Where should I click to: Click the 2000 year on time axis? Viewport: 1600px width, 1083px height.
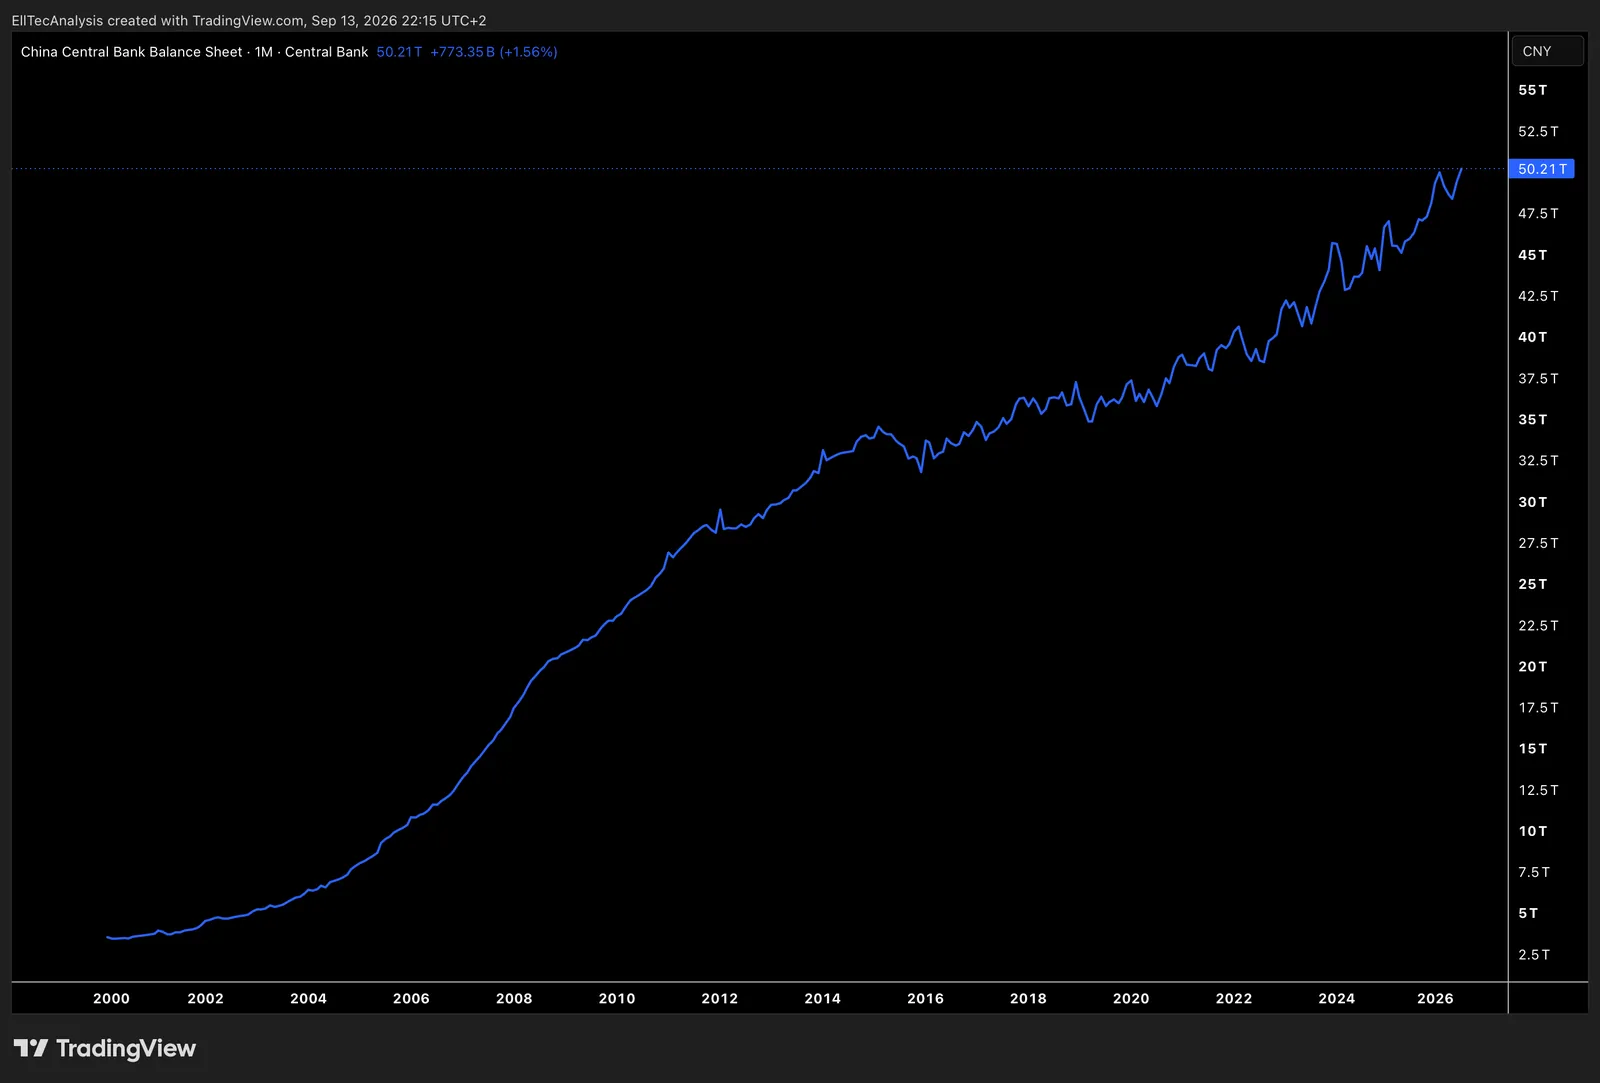pyautogui.click(x=111, y=998)
